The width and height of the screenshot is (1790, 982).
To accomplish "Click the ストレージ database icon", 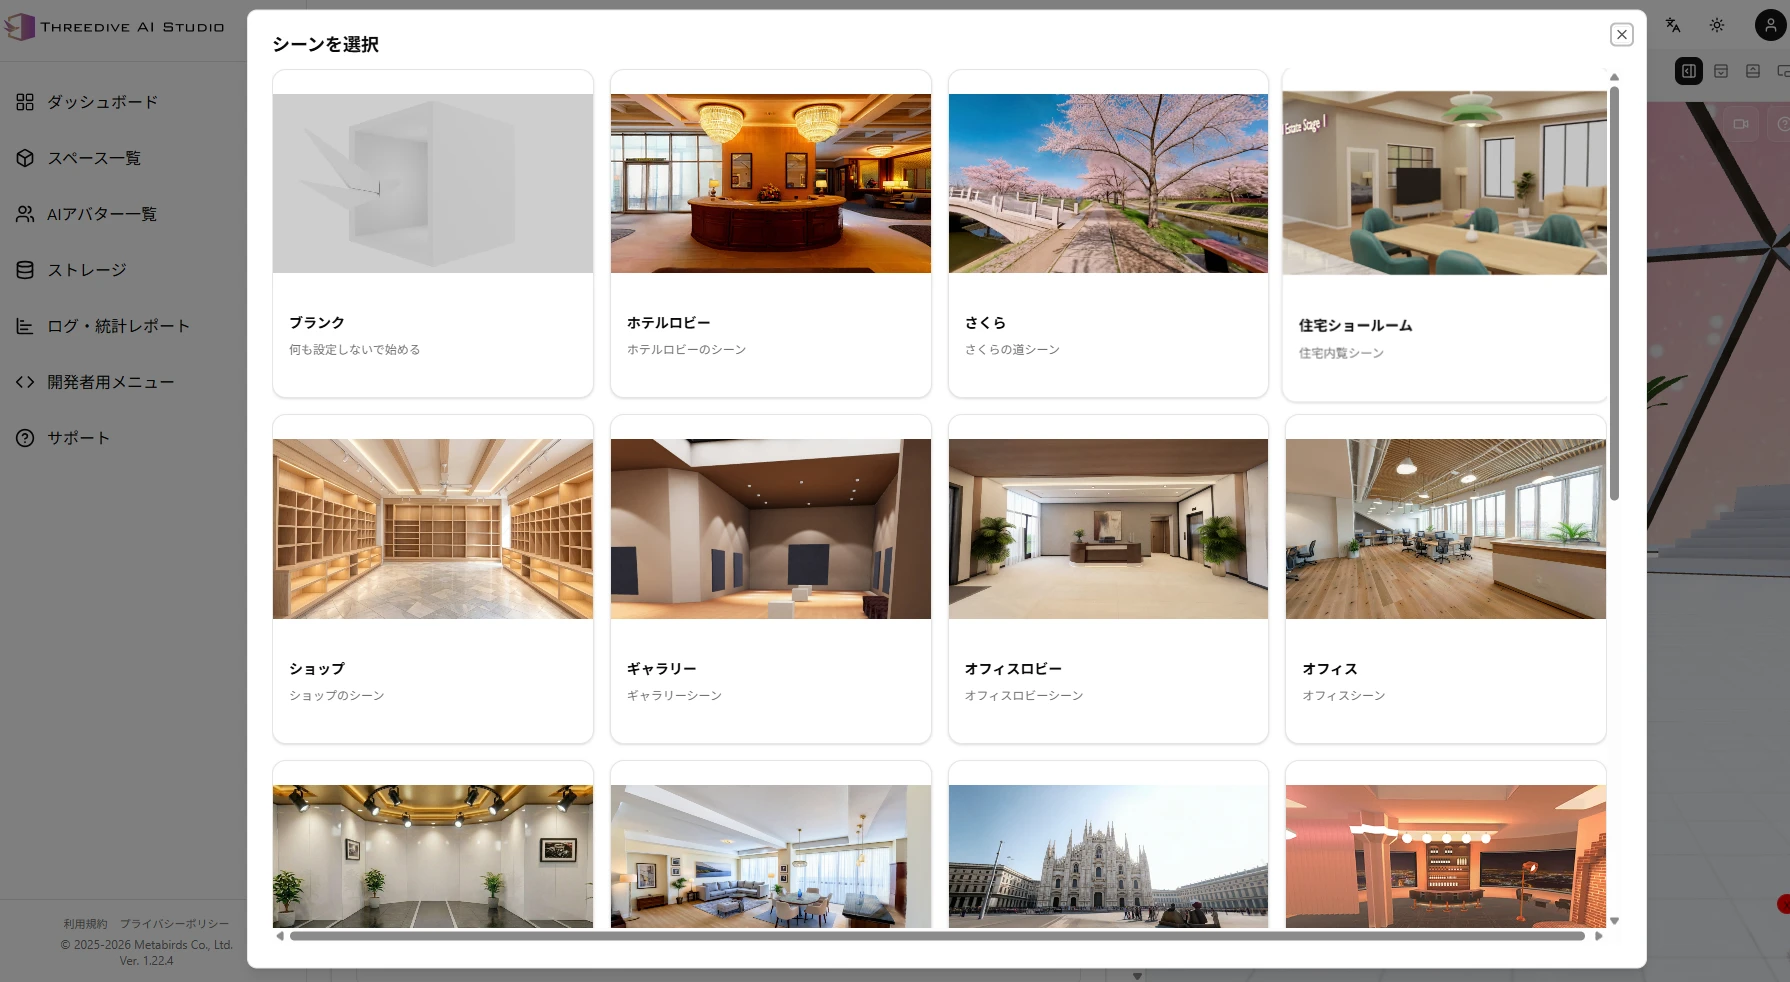I will coord(25,270).
